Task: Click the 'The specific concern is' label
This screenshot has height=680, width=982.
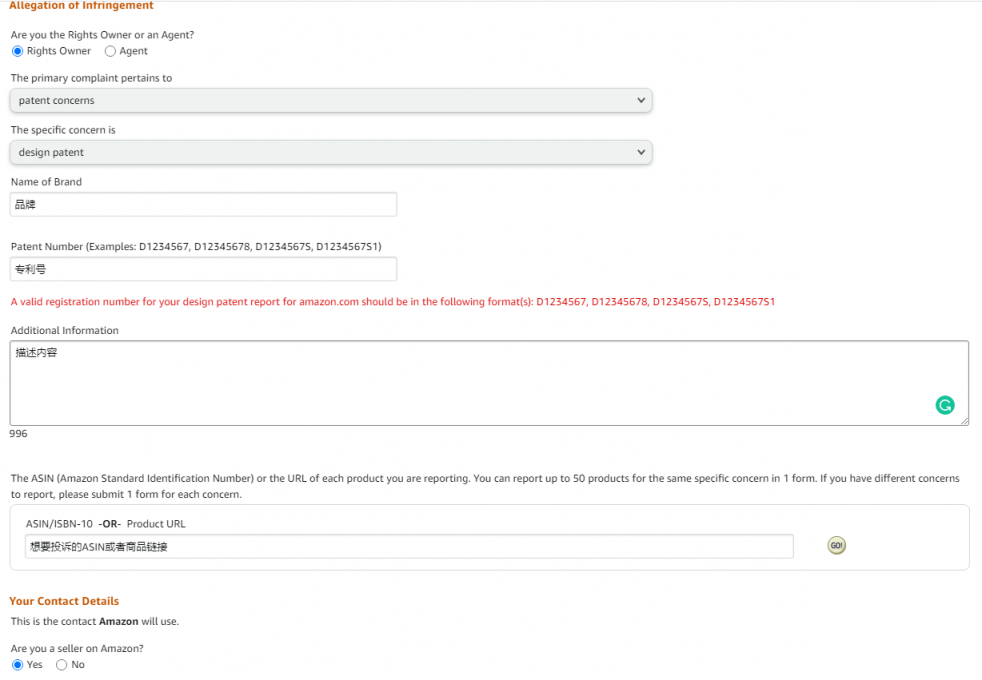Action: click(63, 130)
